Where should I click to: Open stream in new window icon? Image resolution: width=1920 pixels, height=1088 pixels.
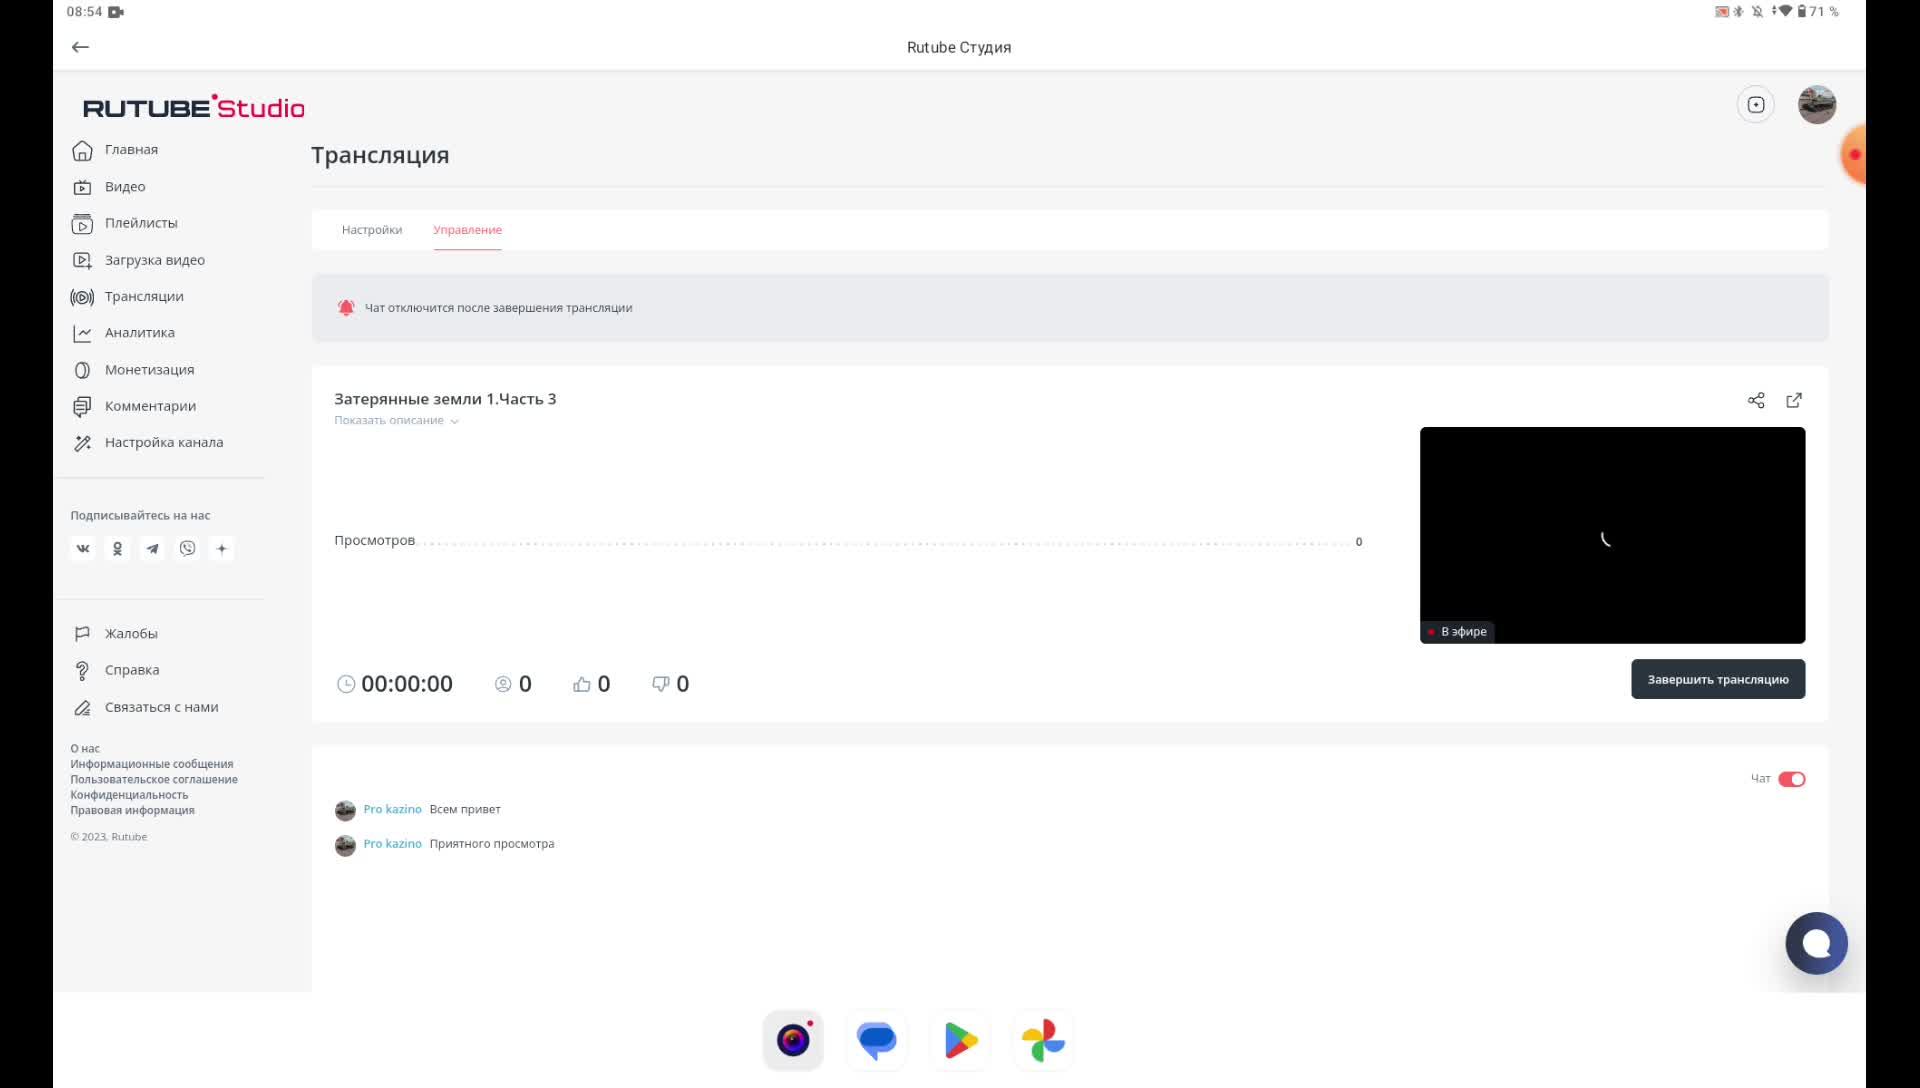[x=1794, y=400]
